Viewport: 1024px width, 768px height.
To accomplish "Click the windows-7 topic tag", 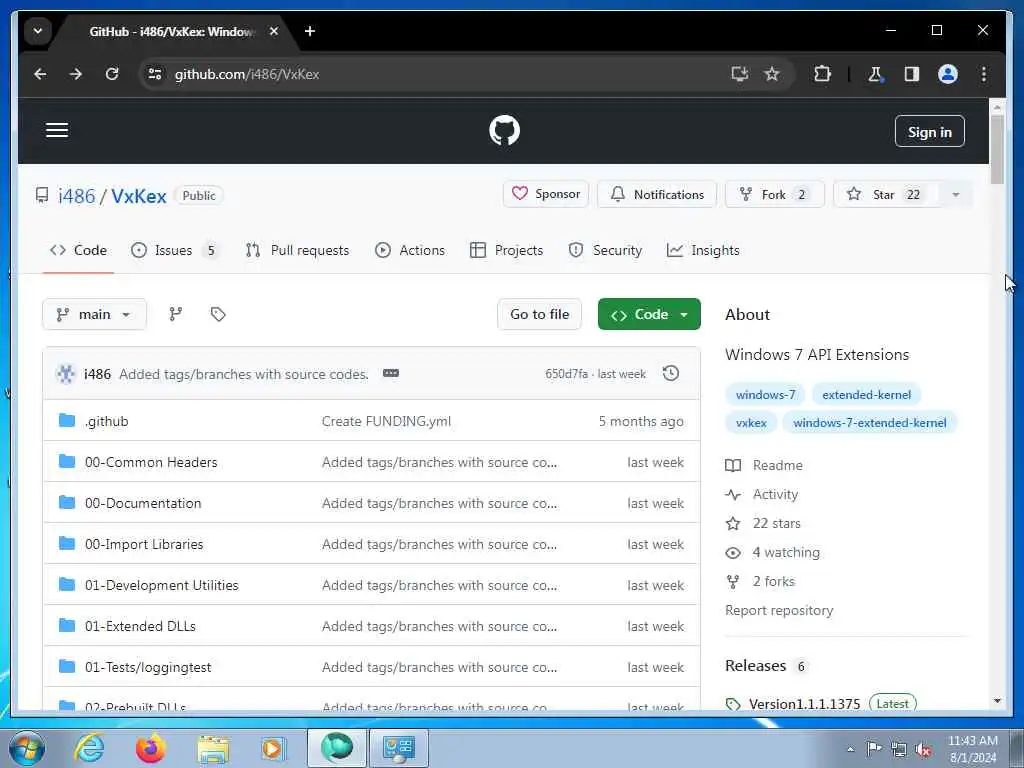I will pos(765,394).
